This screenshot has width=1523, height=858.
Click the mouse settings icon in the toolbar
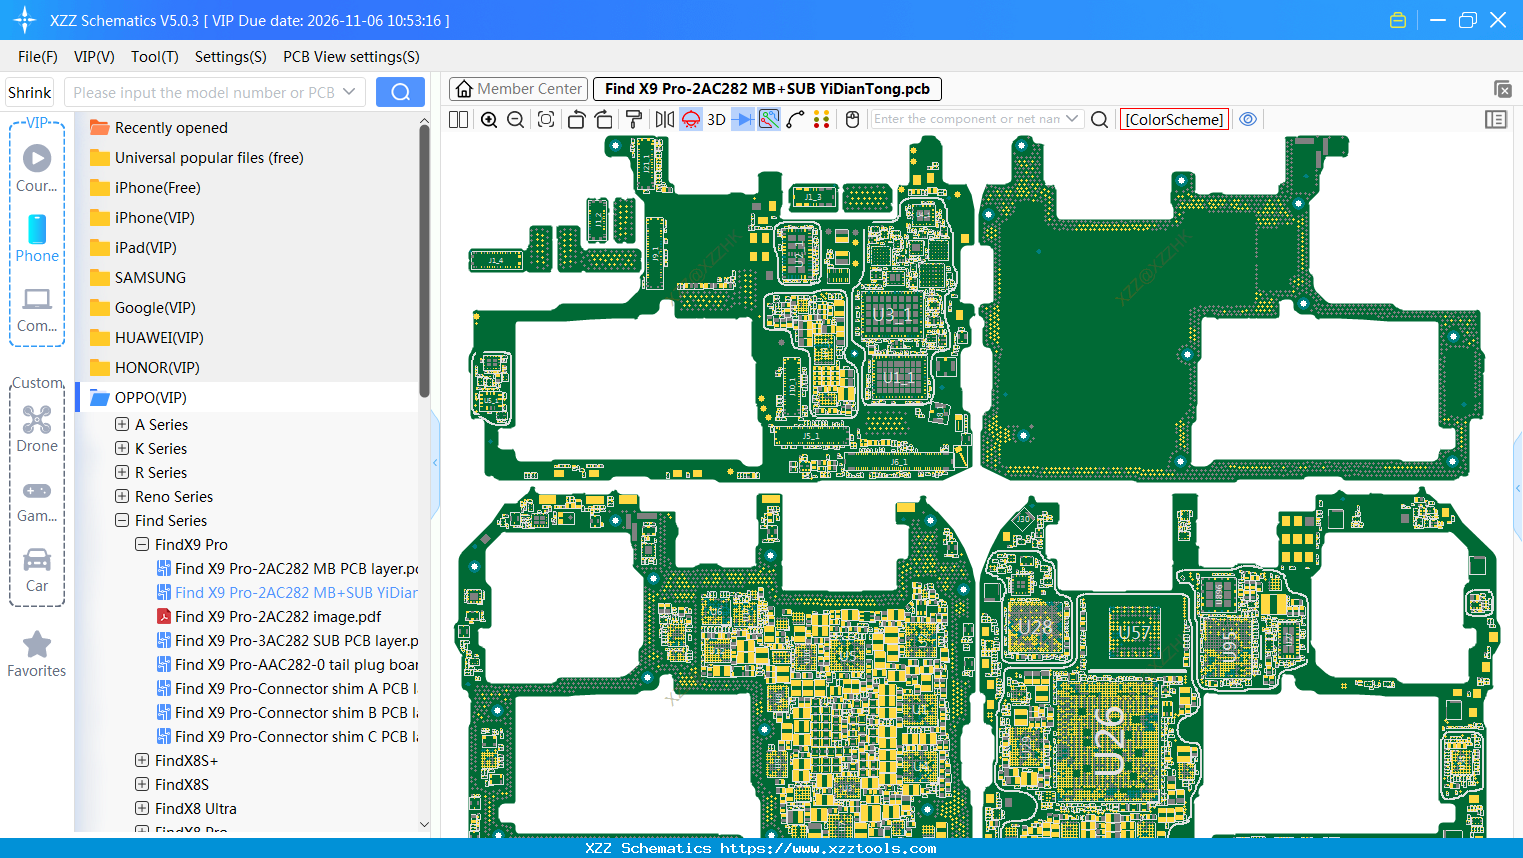pos(851,119)
